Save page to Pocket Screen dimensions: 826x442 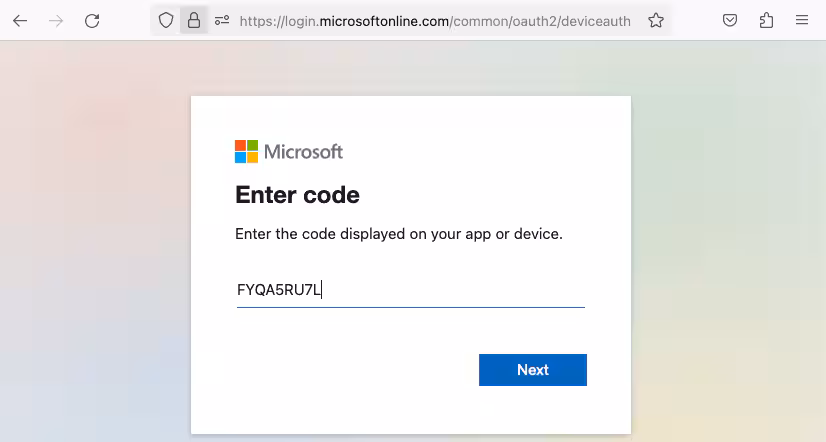(x=731, y=20)
